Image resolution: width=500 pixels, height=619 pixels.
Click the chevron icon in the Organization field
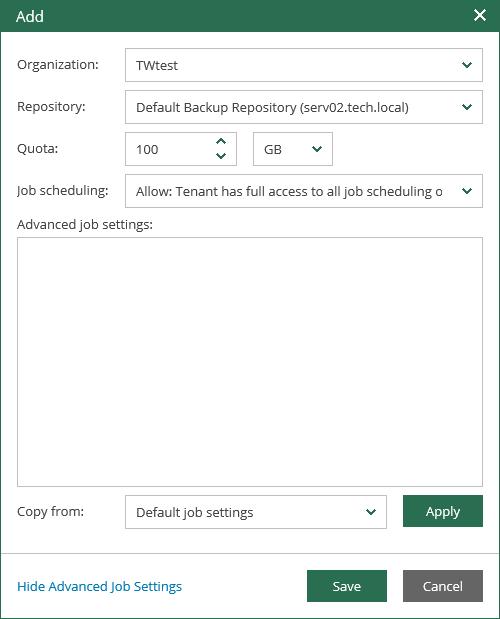click(467, 65)
